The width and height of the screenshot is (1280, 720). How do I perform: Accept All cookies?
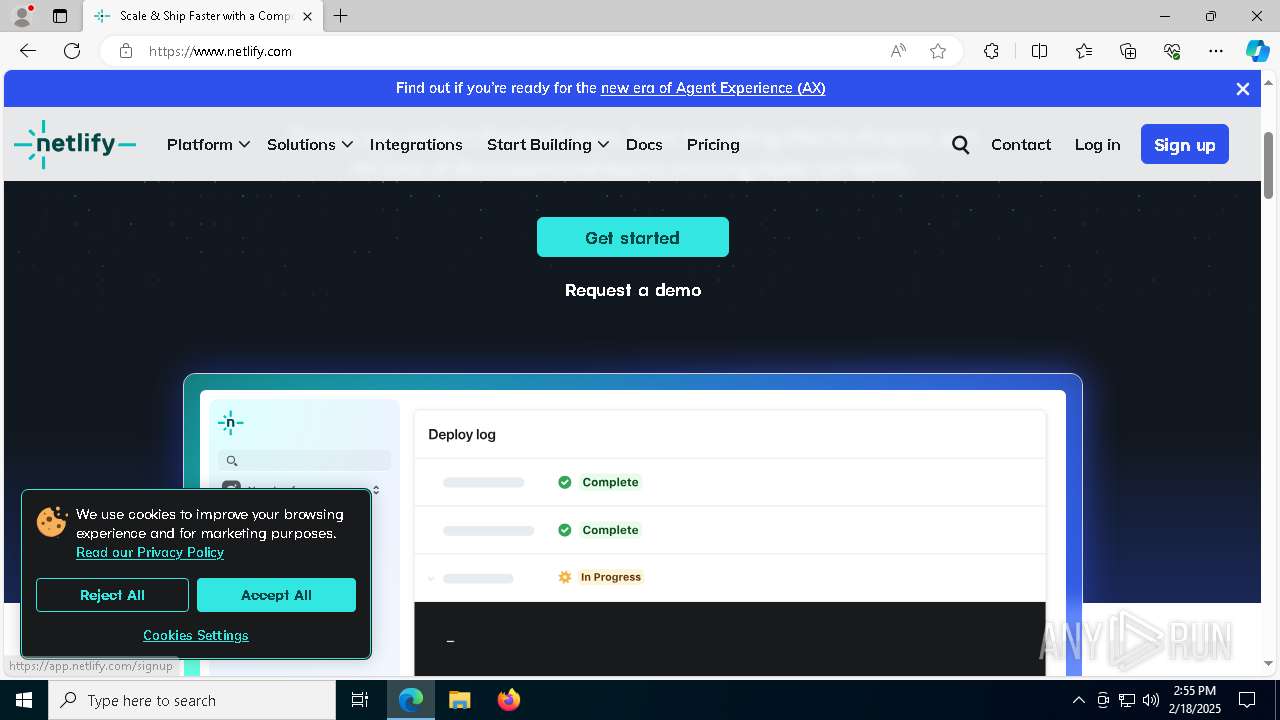(x=276, y=595)
